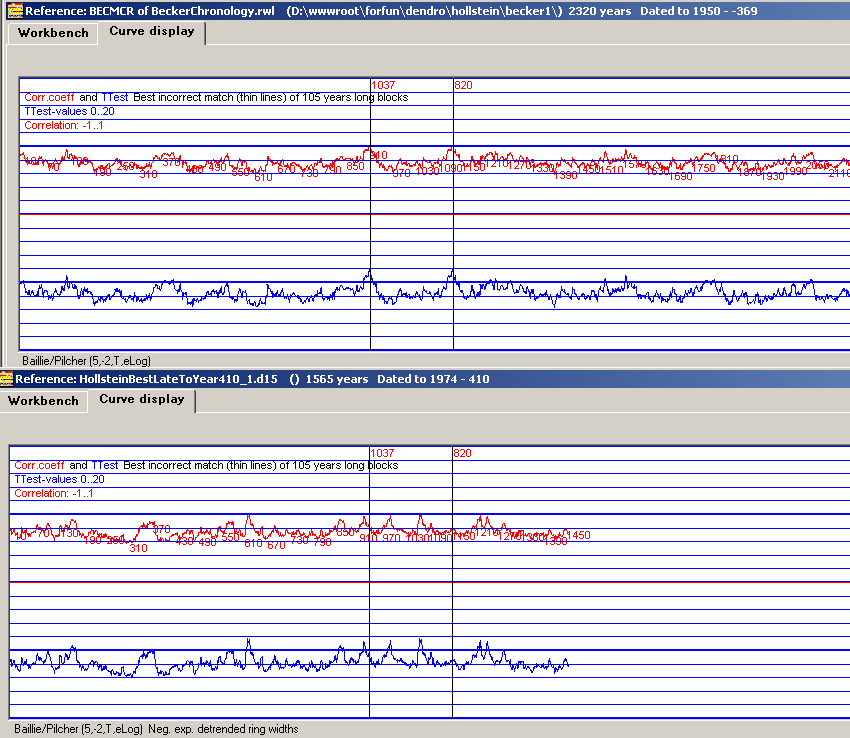Click 'TTest-values 0..20' in upper chart
The image size is (850, 738).
pos(69,111)
